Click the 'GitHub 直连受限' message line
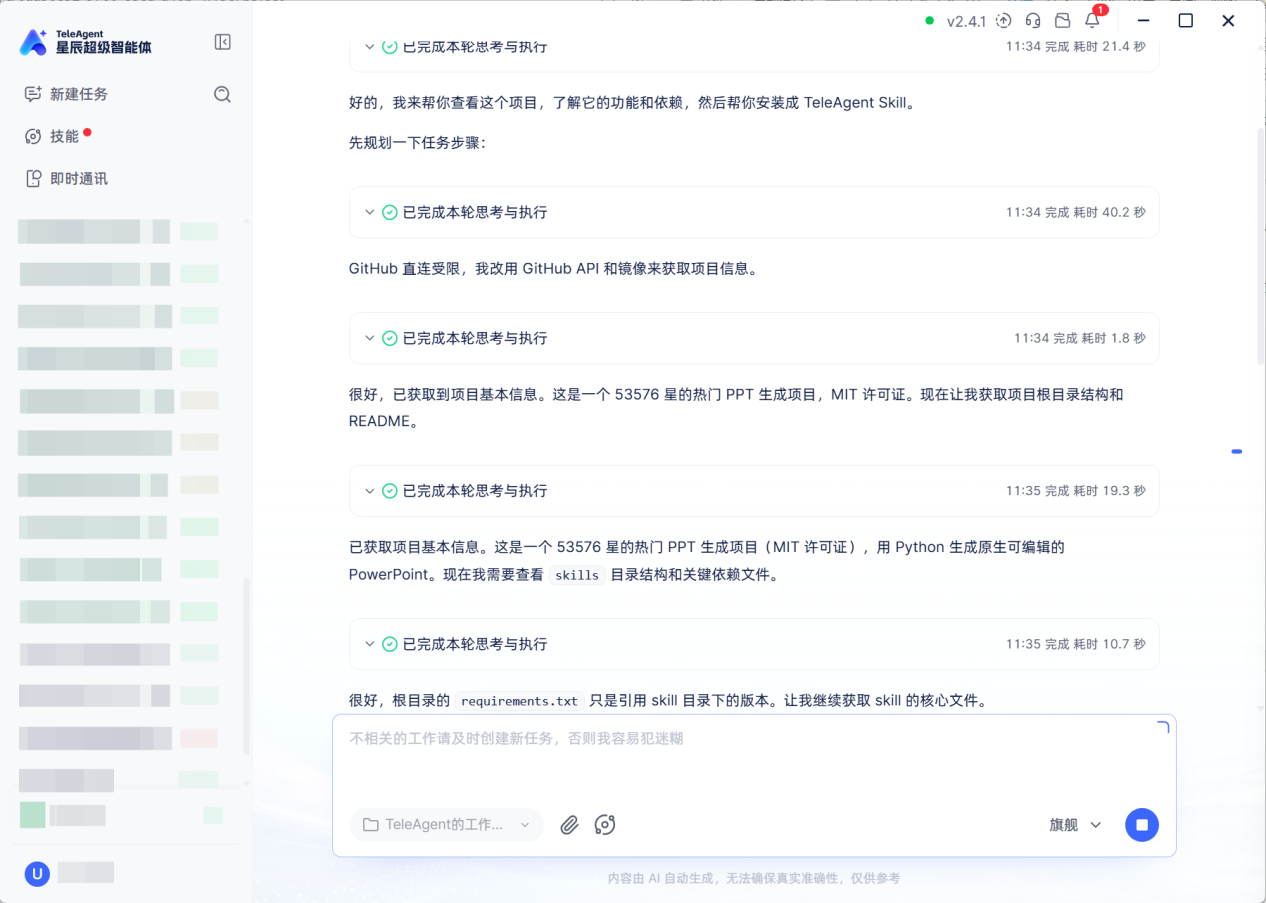This screenshot has width=1266, height=903. [x=553, y=268]
